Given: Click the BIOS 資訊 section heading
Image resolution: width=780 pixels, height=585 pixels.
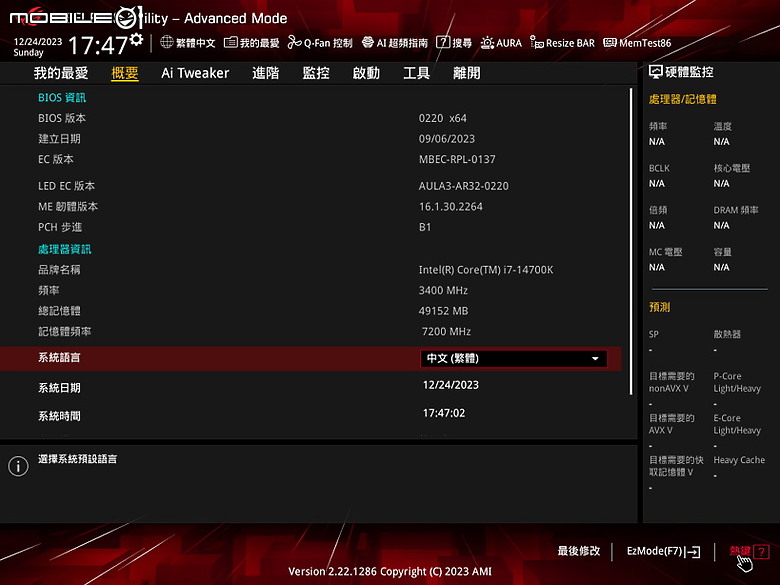Looking at the screenshot, I should (62, 98).
